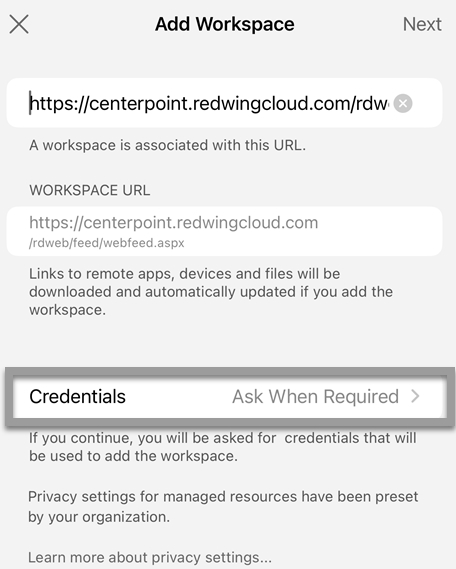Click the privacy settings preset notice
Screen dimensions: 456x569
tap(223, 507)
